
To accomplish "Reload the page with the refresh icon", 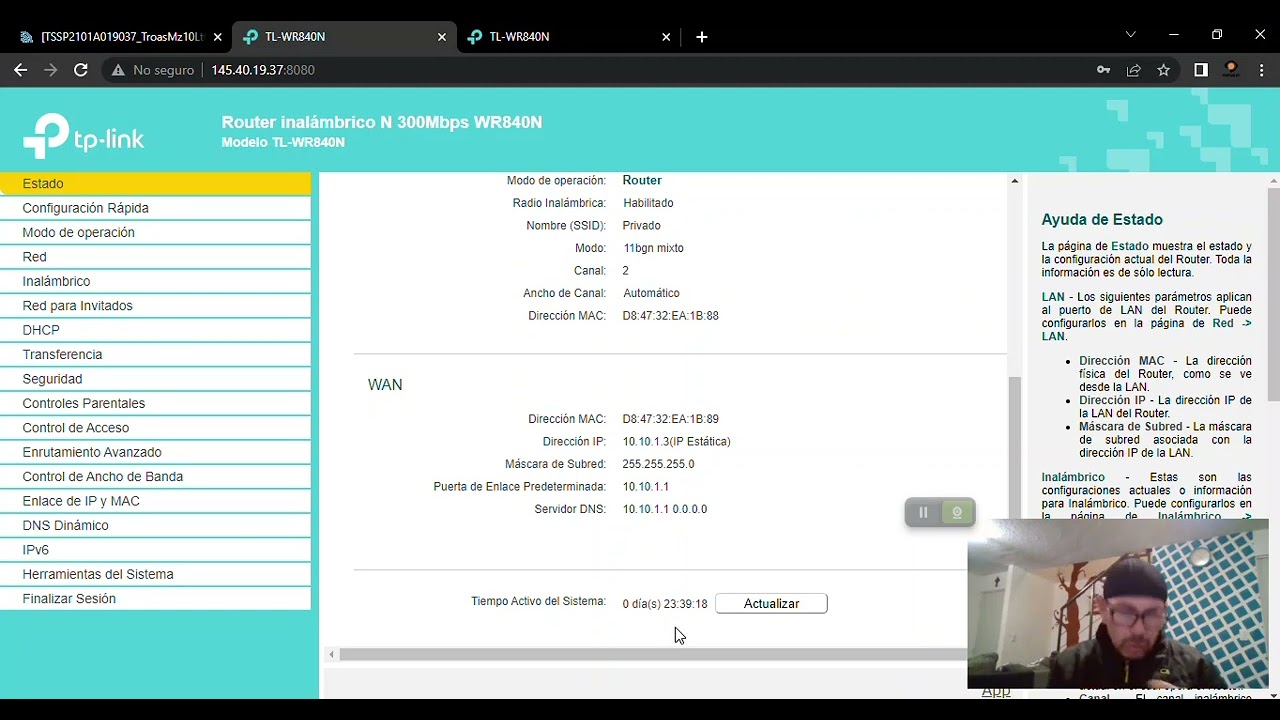I will click(x=81, y=70).
